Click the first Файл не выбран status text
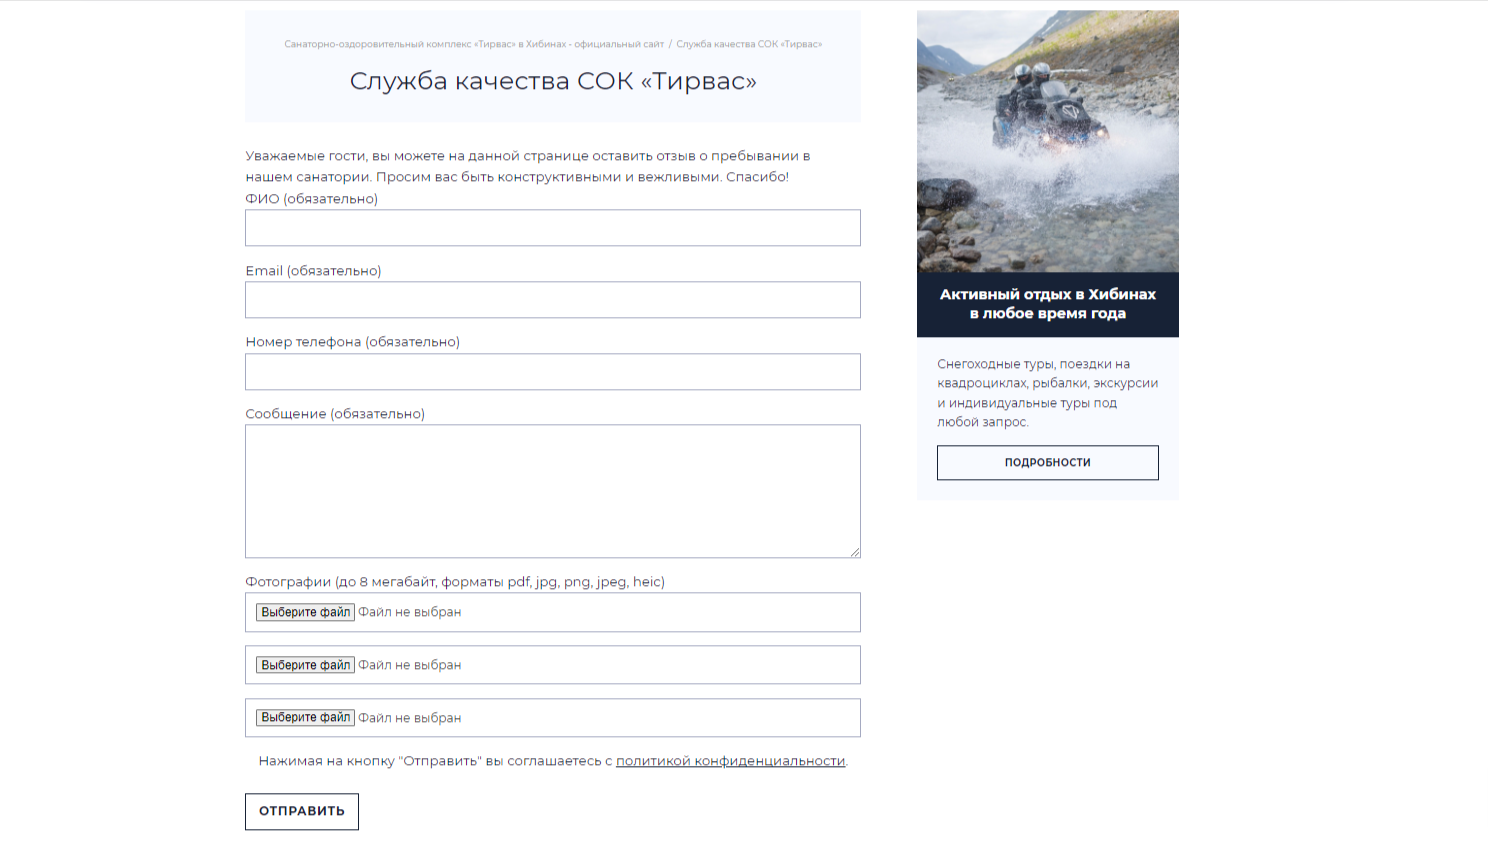 (410, 612)
